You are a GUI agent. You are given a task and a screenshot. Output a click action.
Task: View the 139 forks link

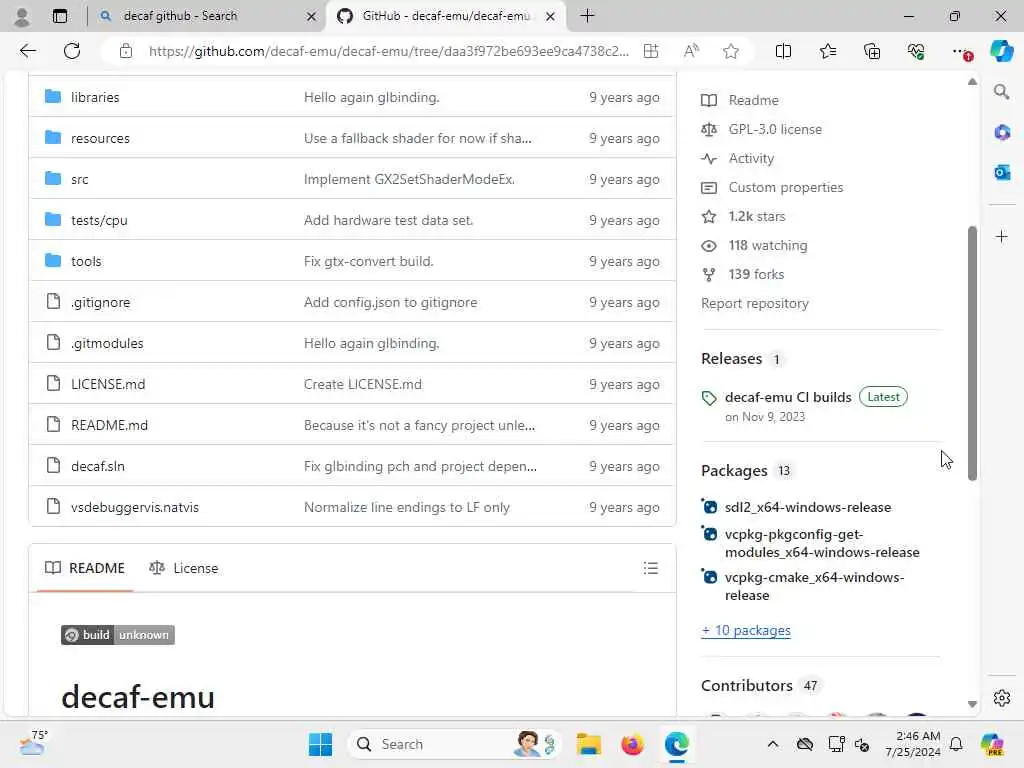tap(756, 274)
